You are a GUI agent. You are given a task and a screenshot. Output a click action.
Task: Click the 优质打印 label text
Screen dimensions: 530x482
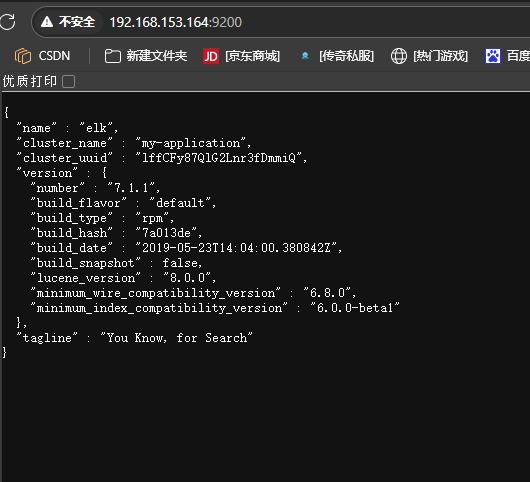(30, 81)
